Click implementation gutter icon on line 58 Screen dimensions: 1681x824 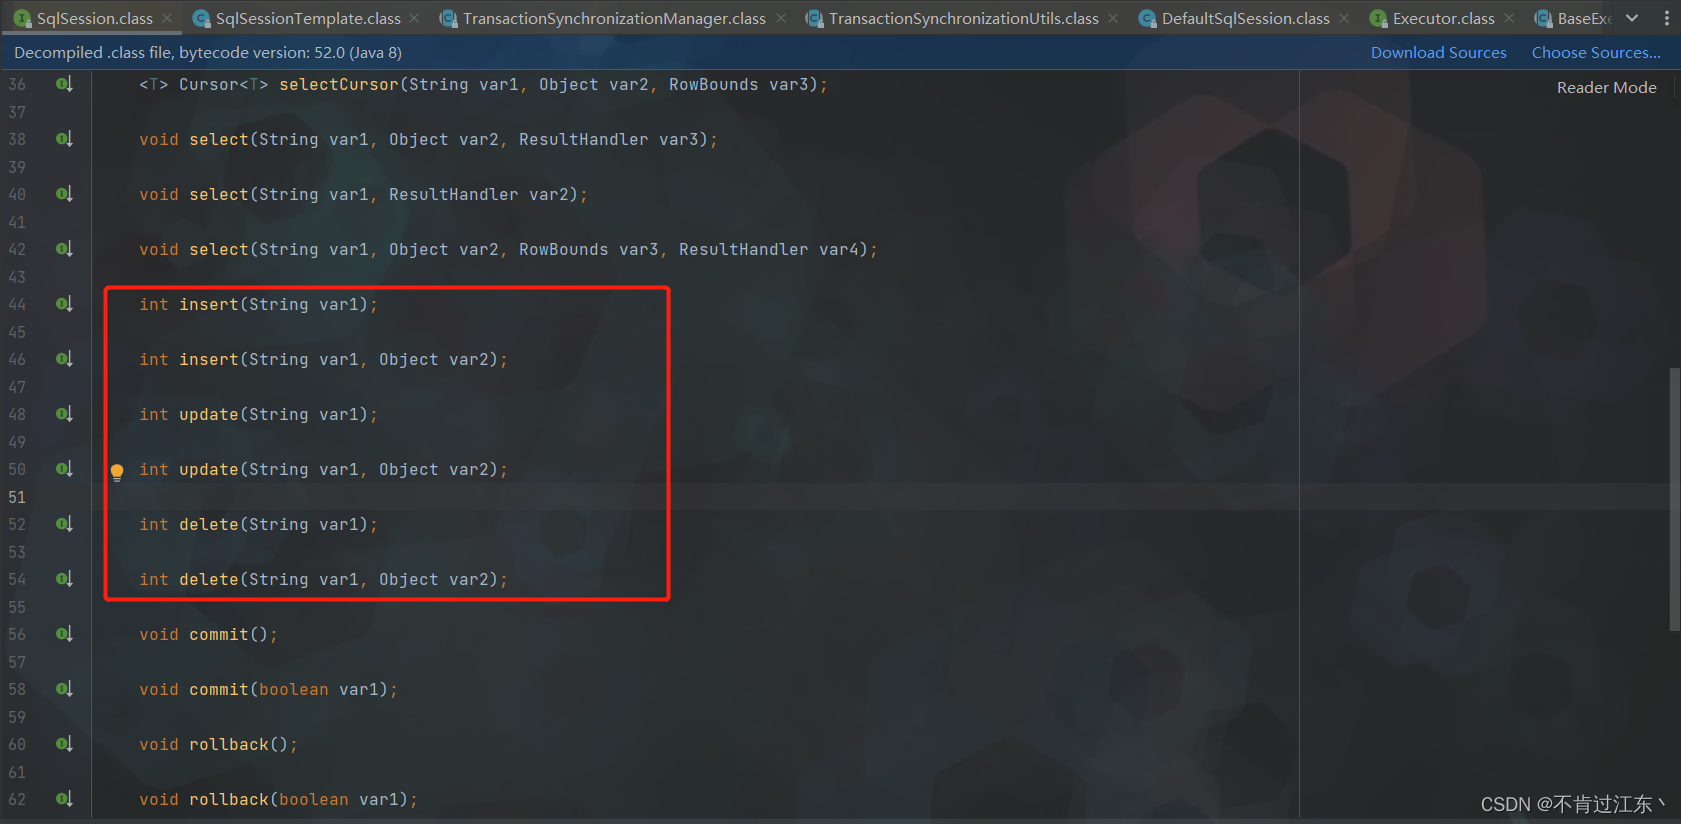tap(64, 690)
